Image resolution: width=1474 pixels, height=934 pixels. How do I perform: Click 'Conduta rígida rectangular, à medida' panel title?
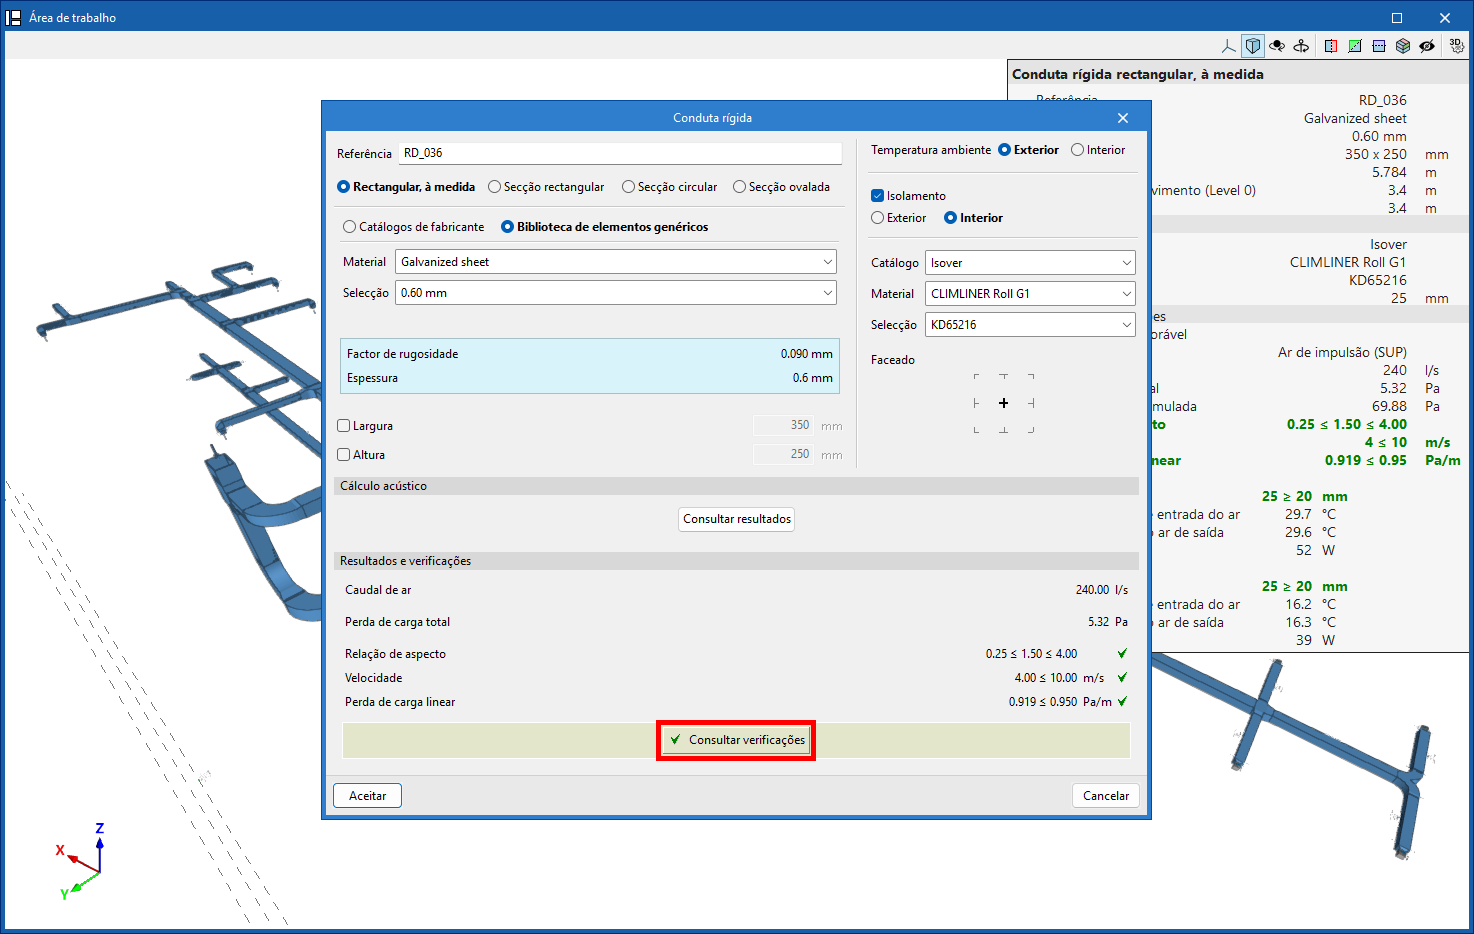(x=1138, y=74)
